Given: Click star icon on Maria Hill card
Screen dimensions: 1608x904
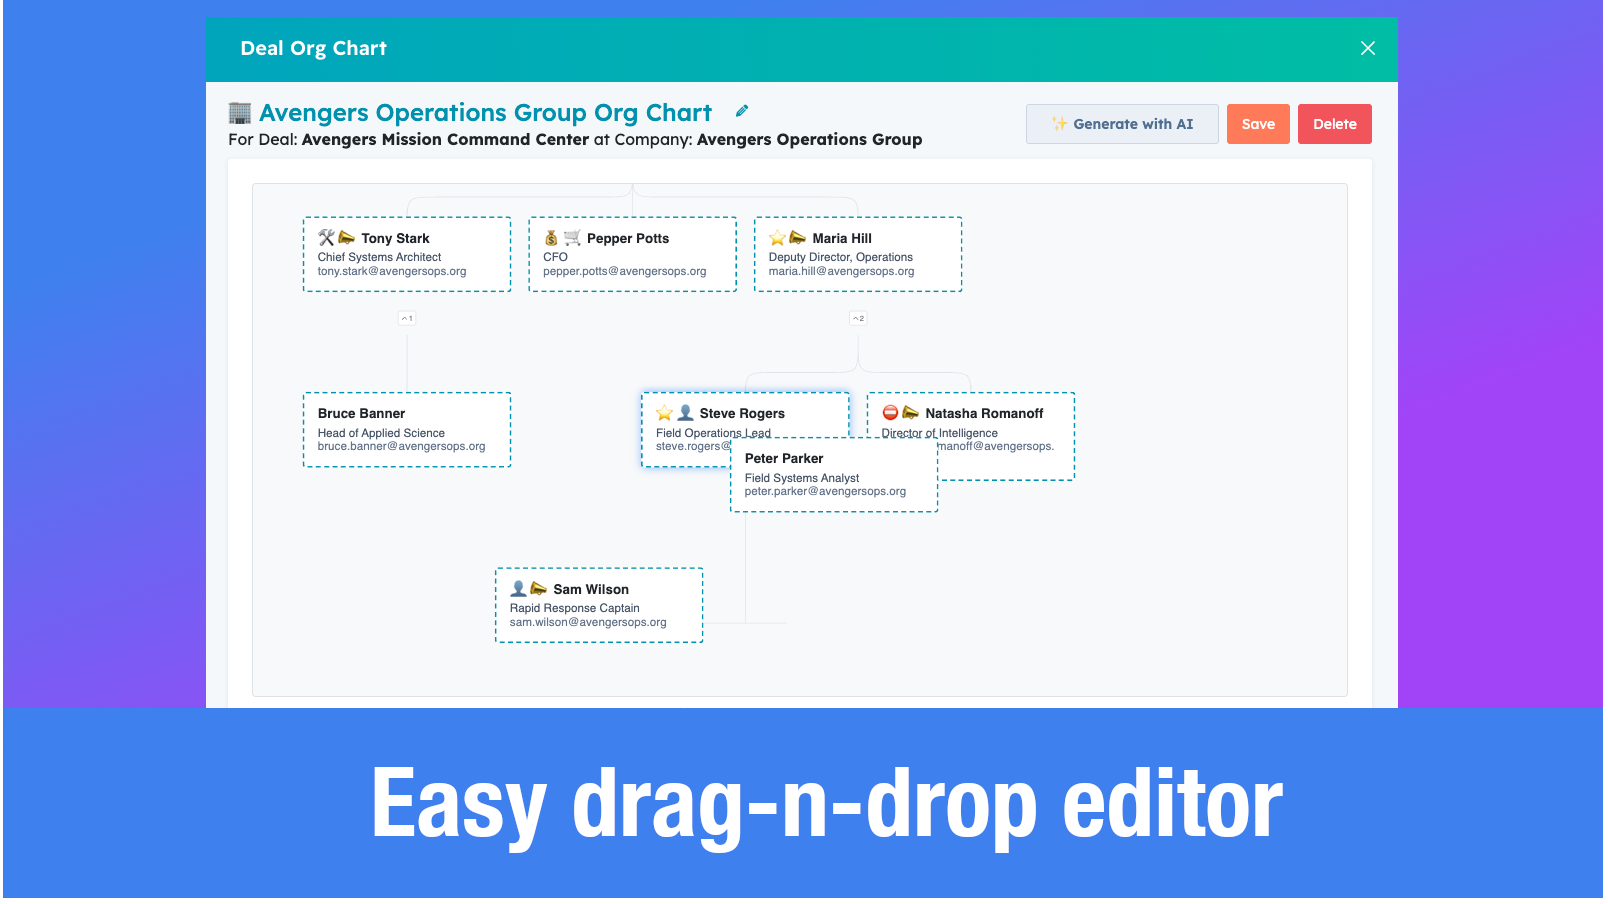Looking at the screenshot, I should coord(777,238).
